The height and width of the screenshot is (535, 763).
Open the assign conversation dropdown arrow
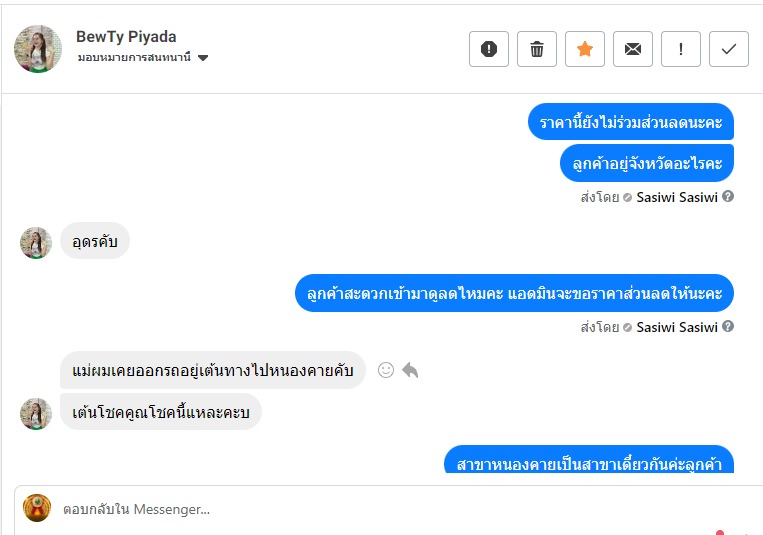click(x=203, y=58)
